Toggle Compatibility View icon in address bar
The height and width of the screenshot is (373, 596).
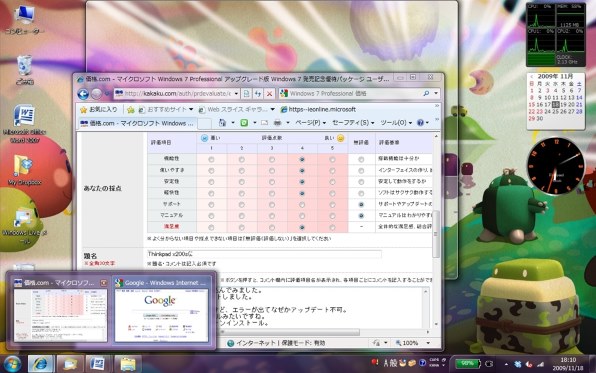click(x=246, y=94)
